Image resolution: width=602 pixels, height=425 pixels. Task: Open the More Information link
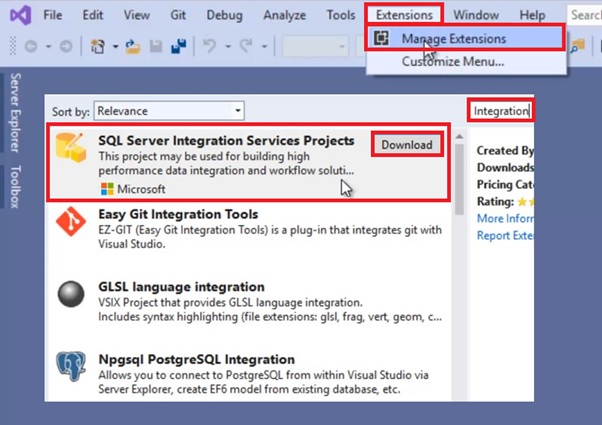[x=505, y=218]
